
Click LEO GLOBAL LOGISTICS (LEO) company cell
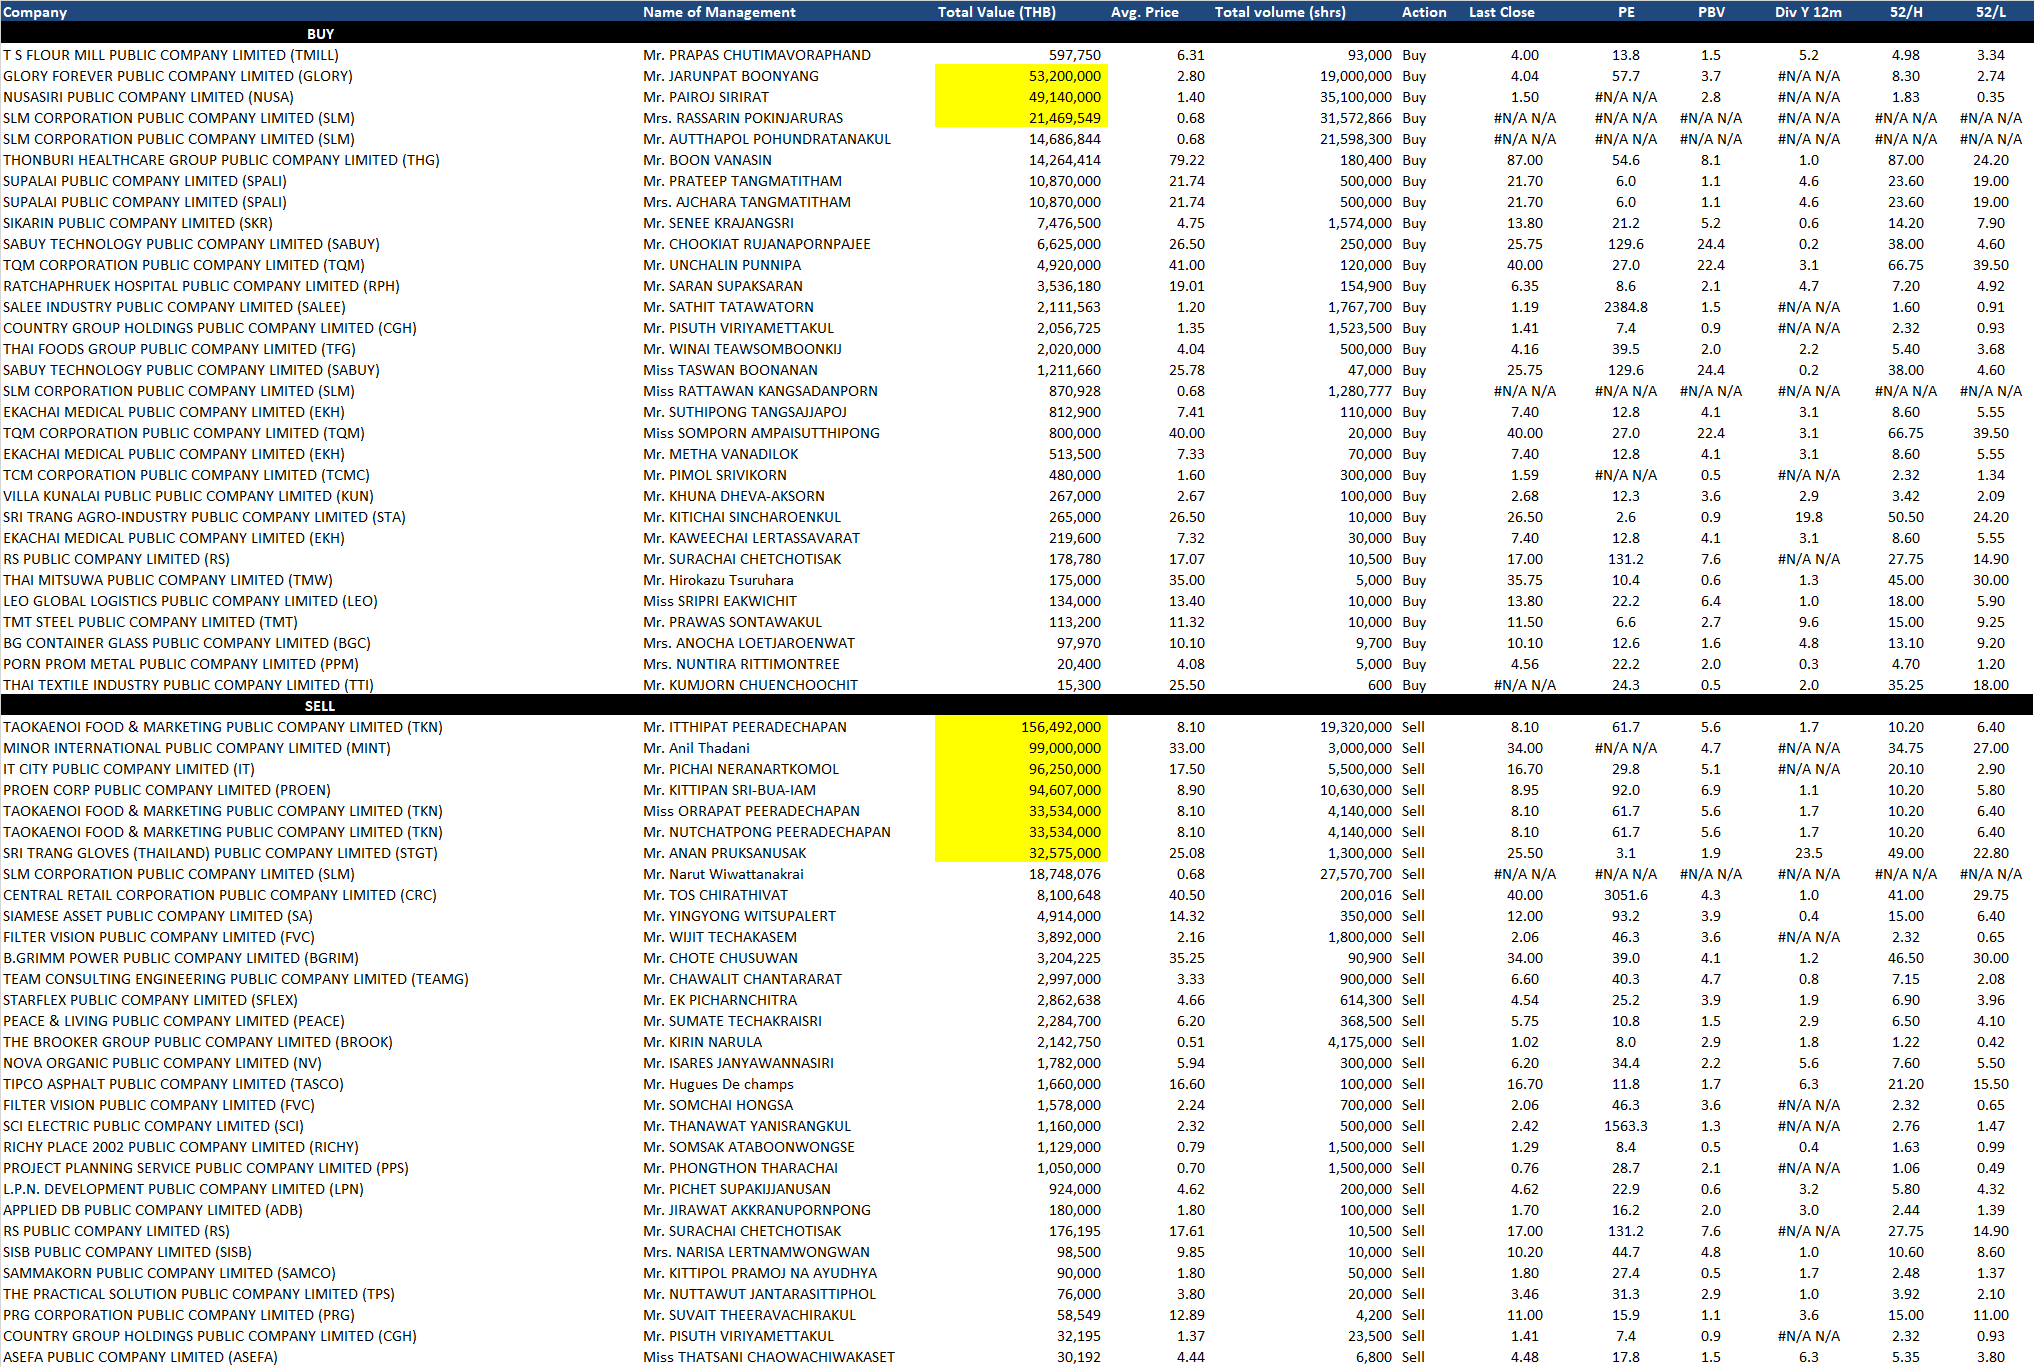point(190,601)
